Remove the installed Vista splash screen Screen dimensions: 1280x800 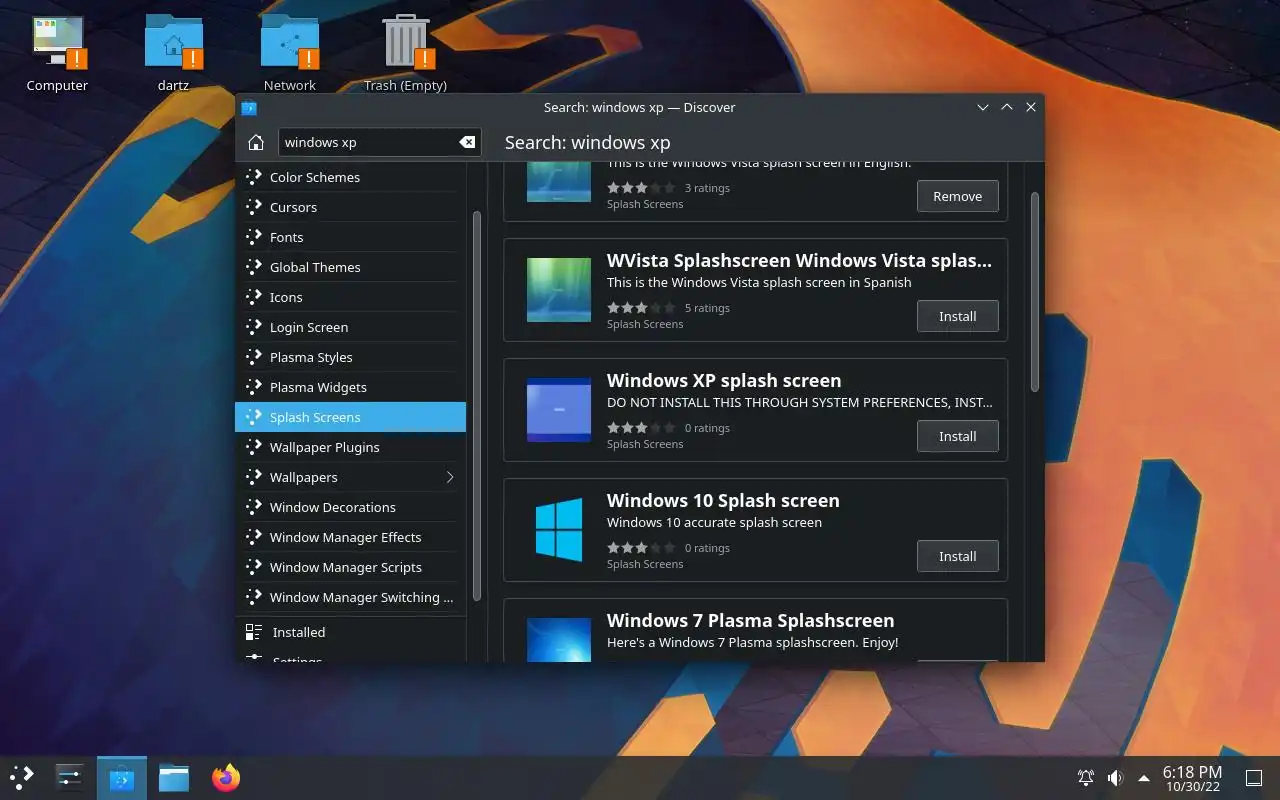[957, 196]
